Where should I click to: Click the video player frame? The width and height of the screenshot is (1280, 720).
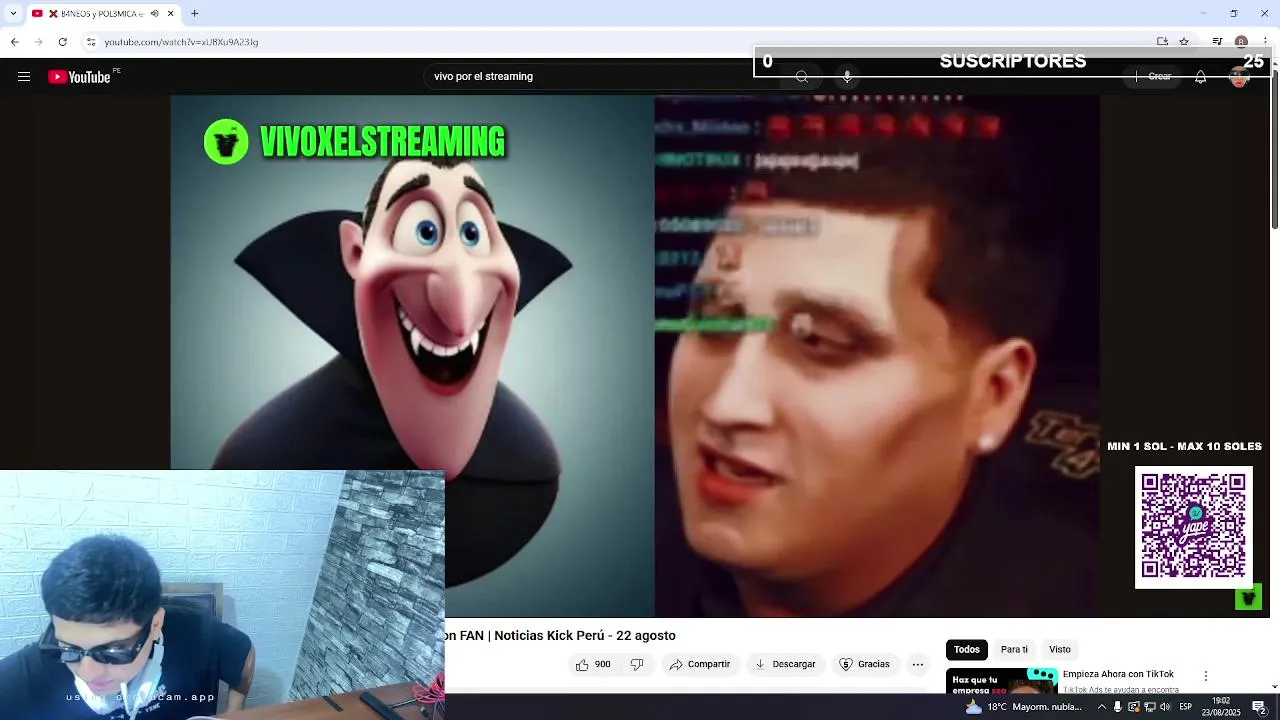(635, 355)
